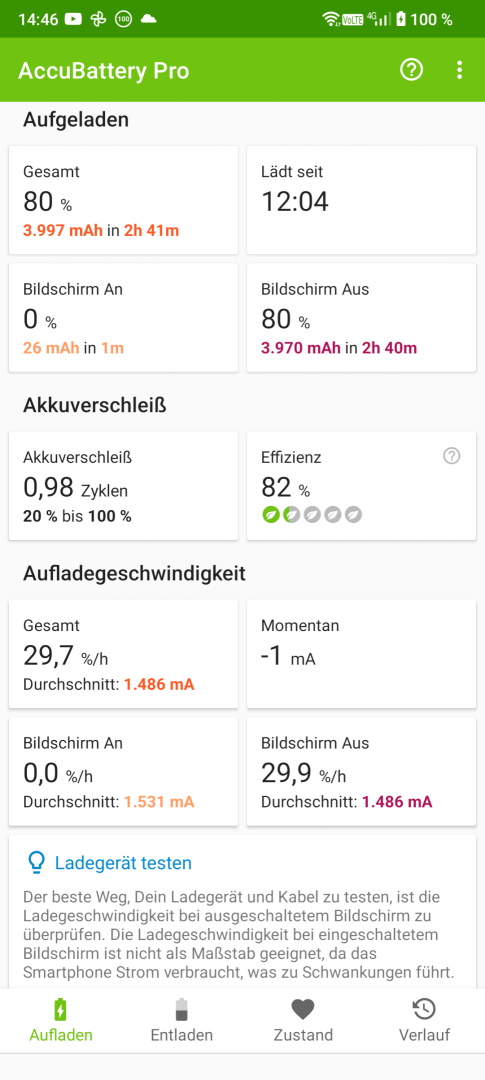This screenshot has height=1080, width=485.
Task: Open the Verlauf tab
Action: click(x=424, y=1020)
